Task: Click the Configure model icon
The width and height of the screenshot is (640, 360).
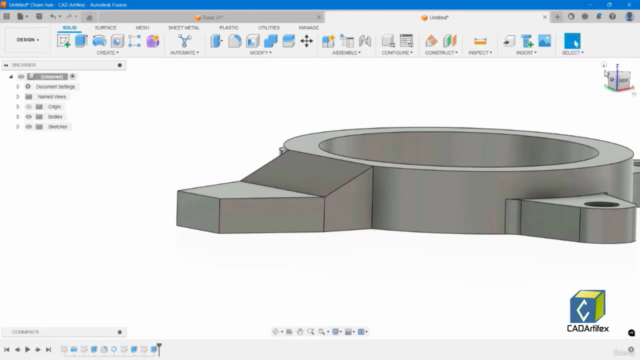Action: pos(388,41)
